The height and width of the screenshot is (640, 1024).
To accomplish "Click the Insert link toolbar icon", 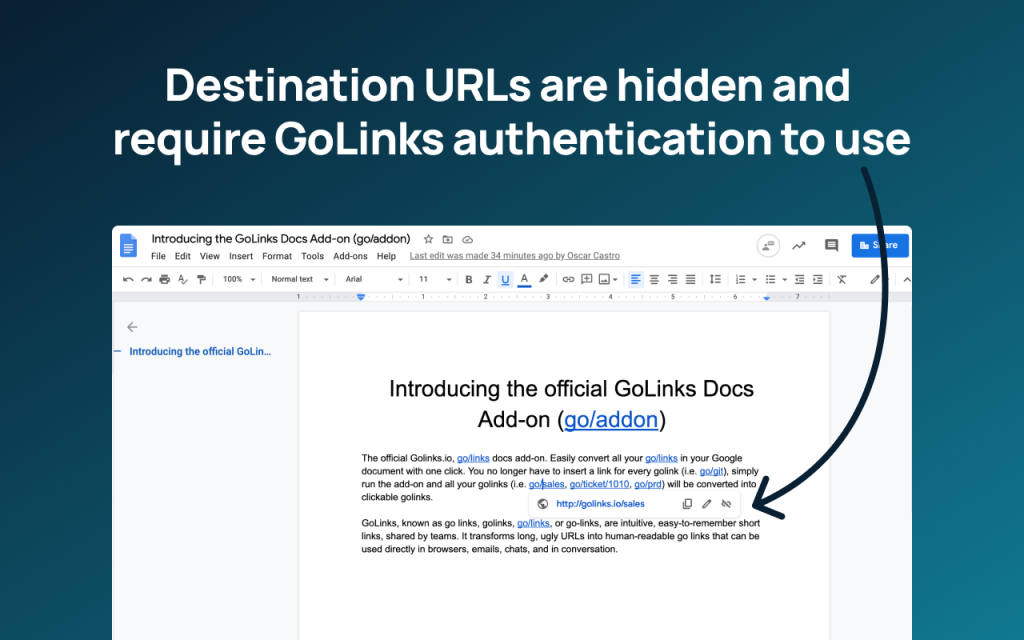I will click(568, 280).
